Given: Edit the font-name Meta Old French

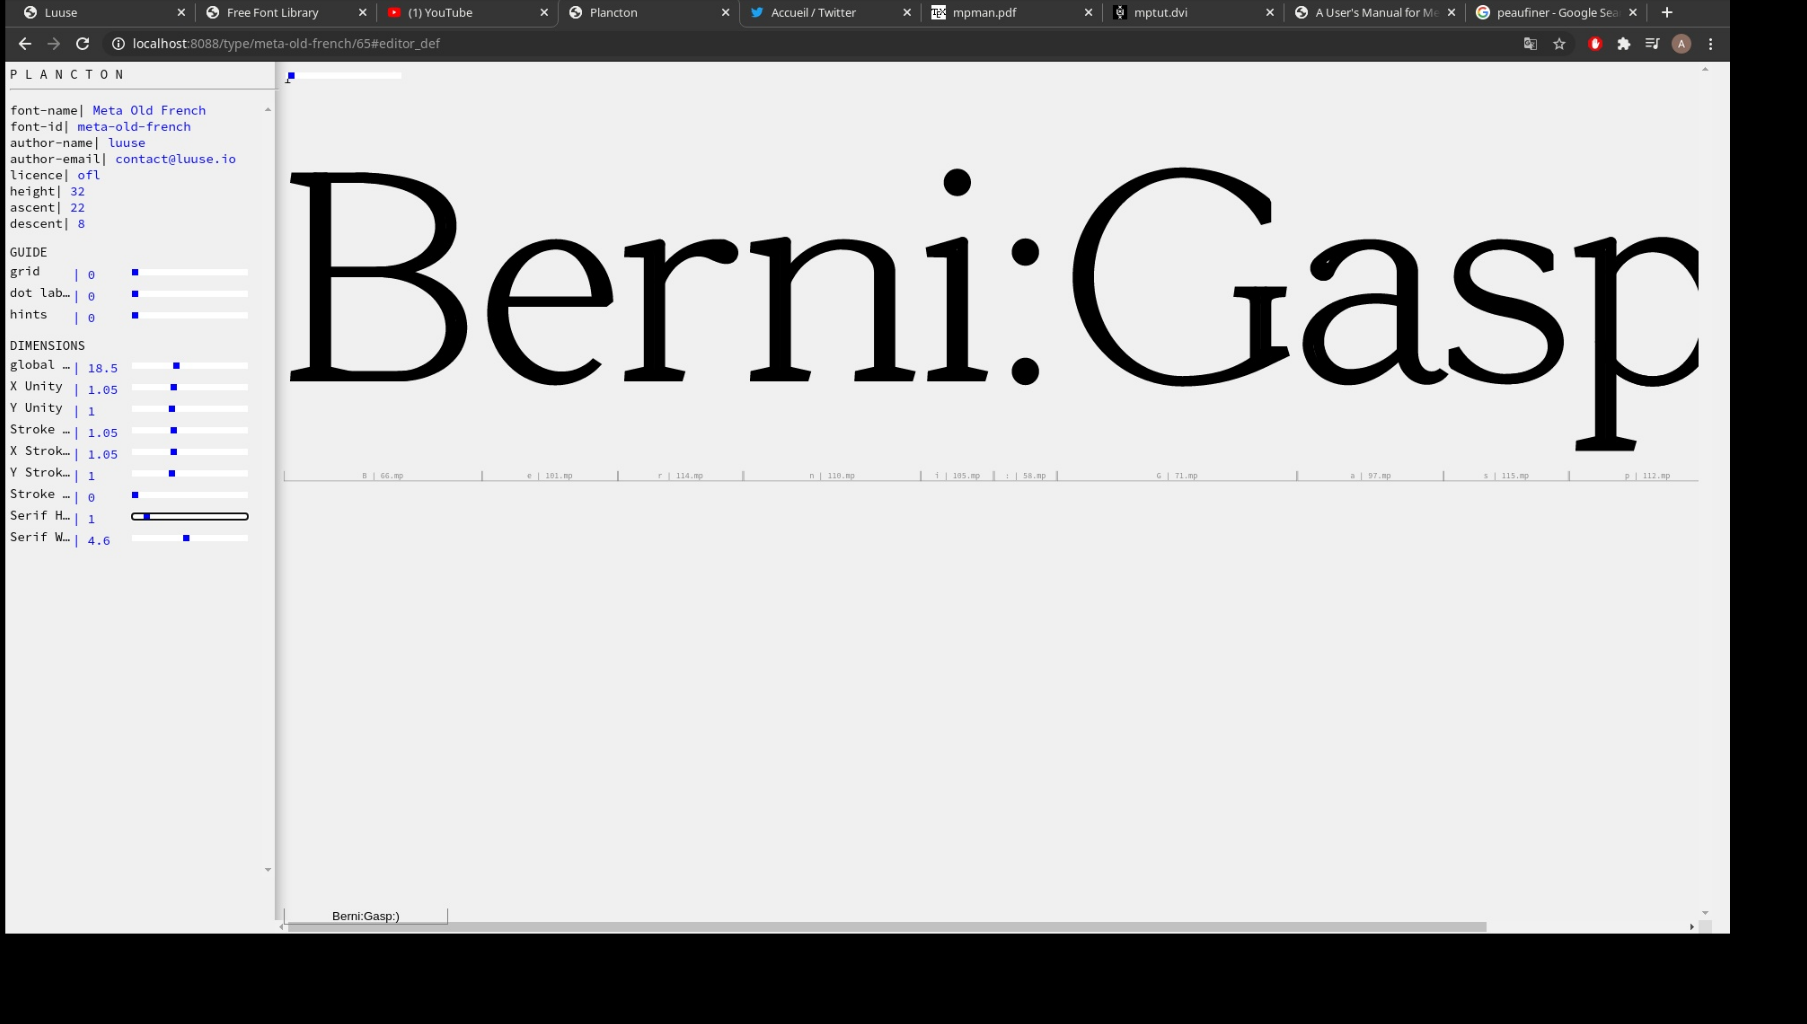Looking at the screenshot, I should [149, 111].
